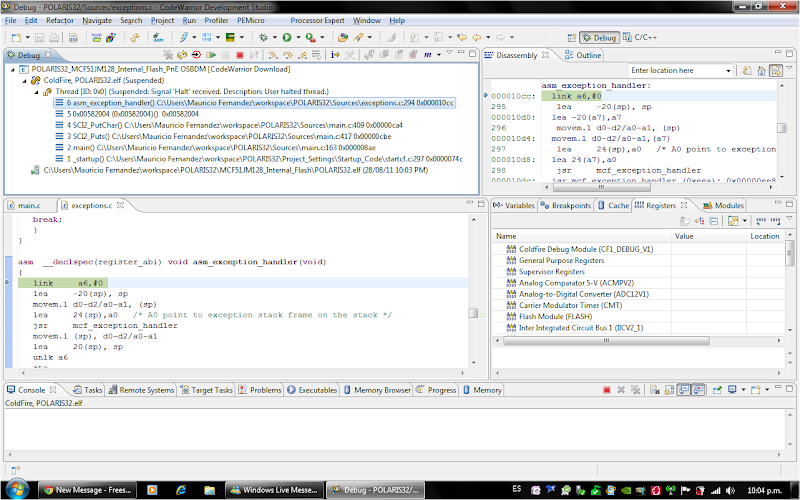Viewport: 800px width, 500px height.
Task: Click the C/C++ perspective icon
Action: (x=627, y=37)
